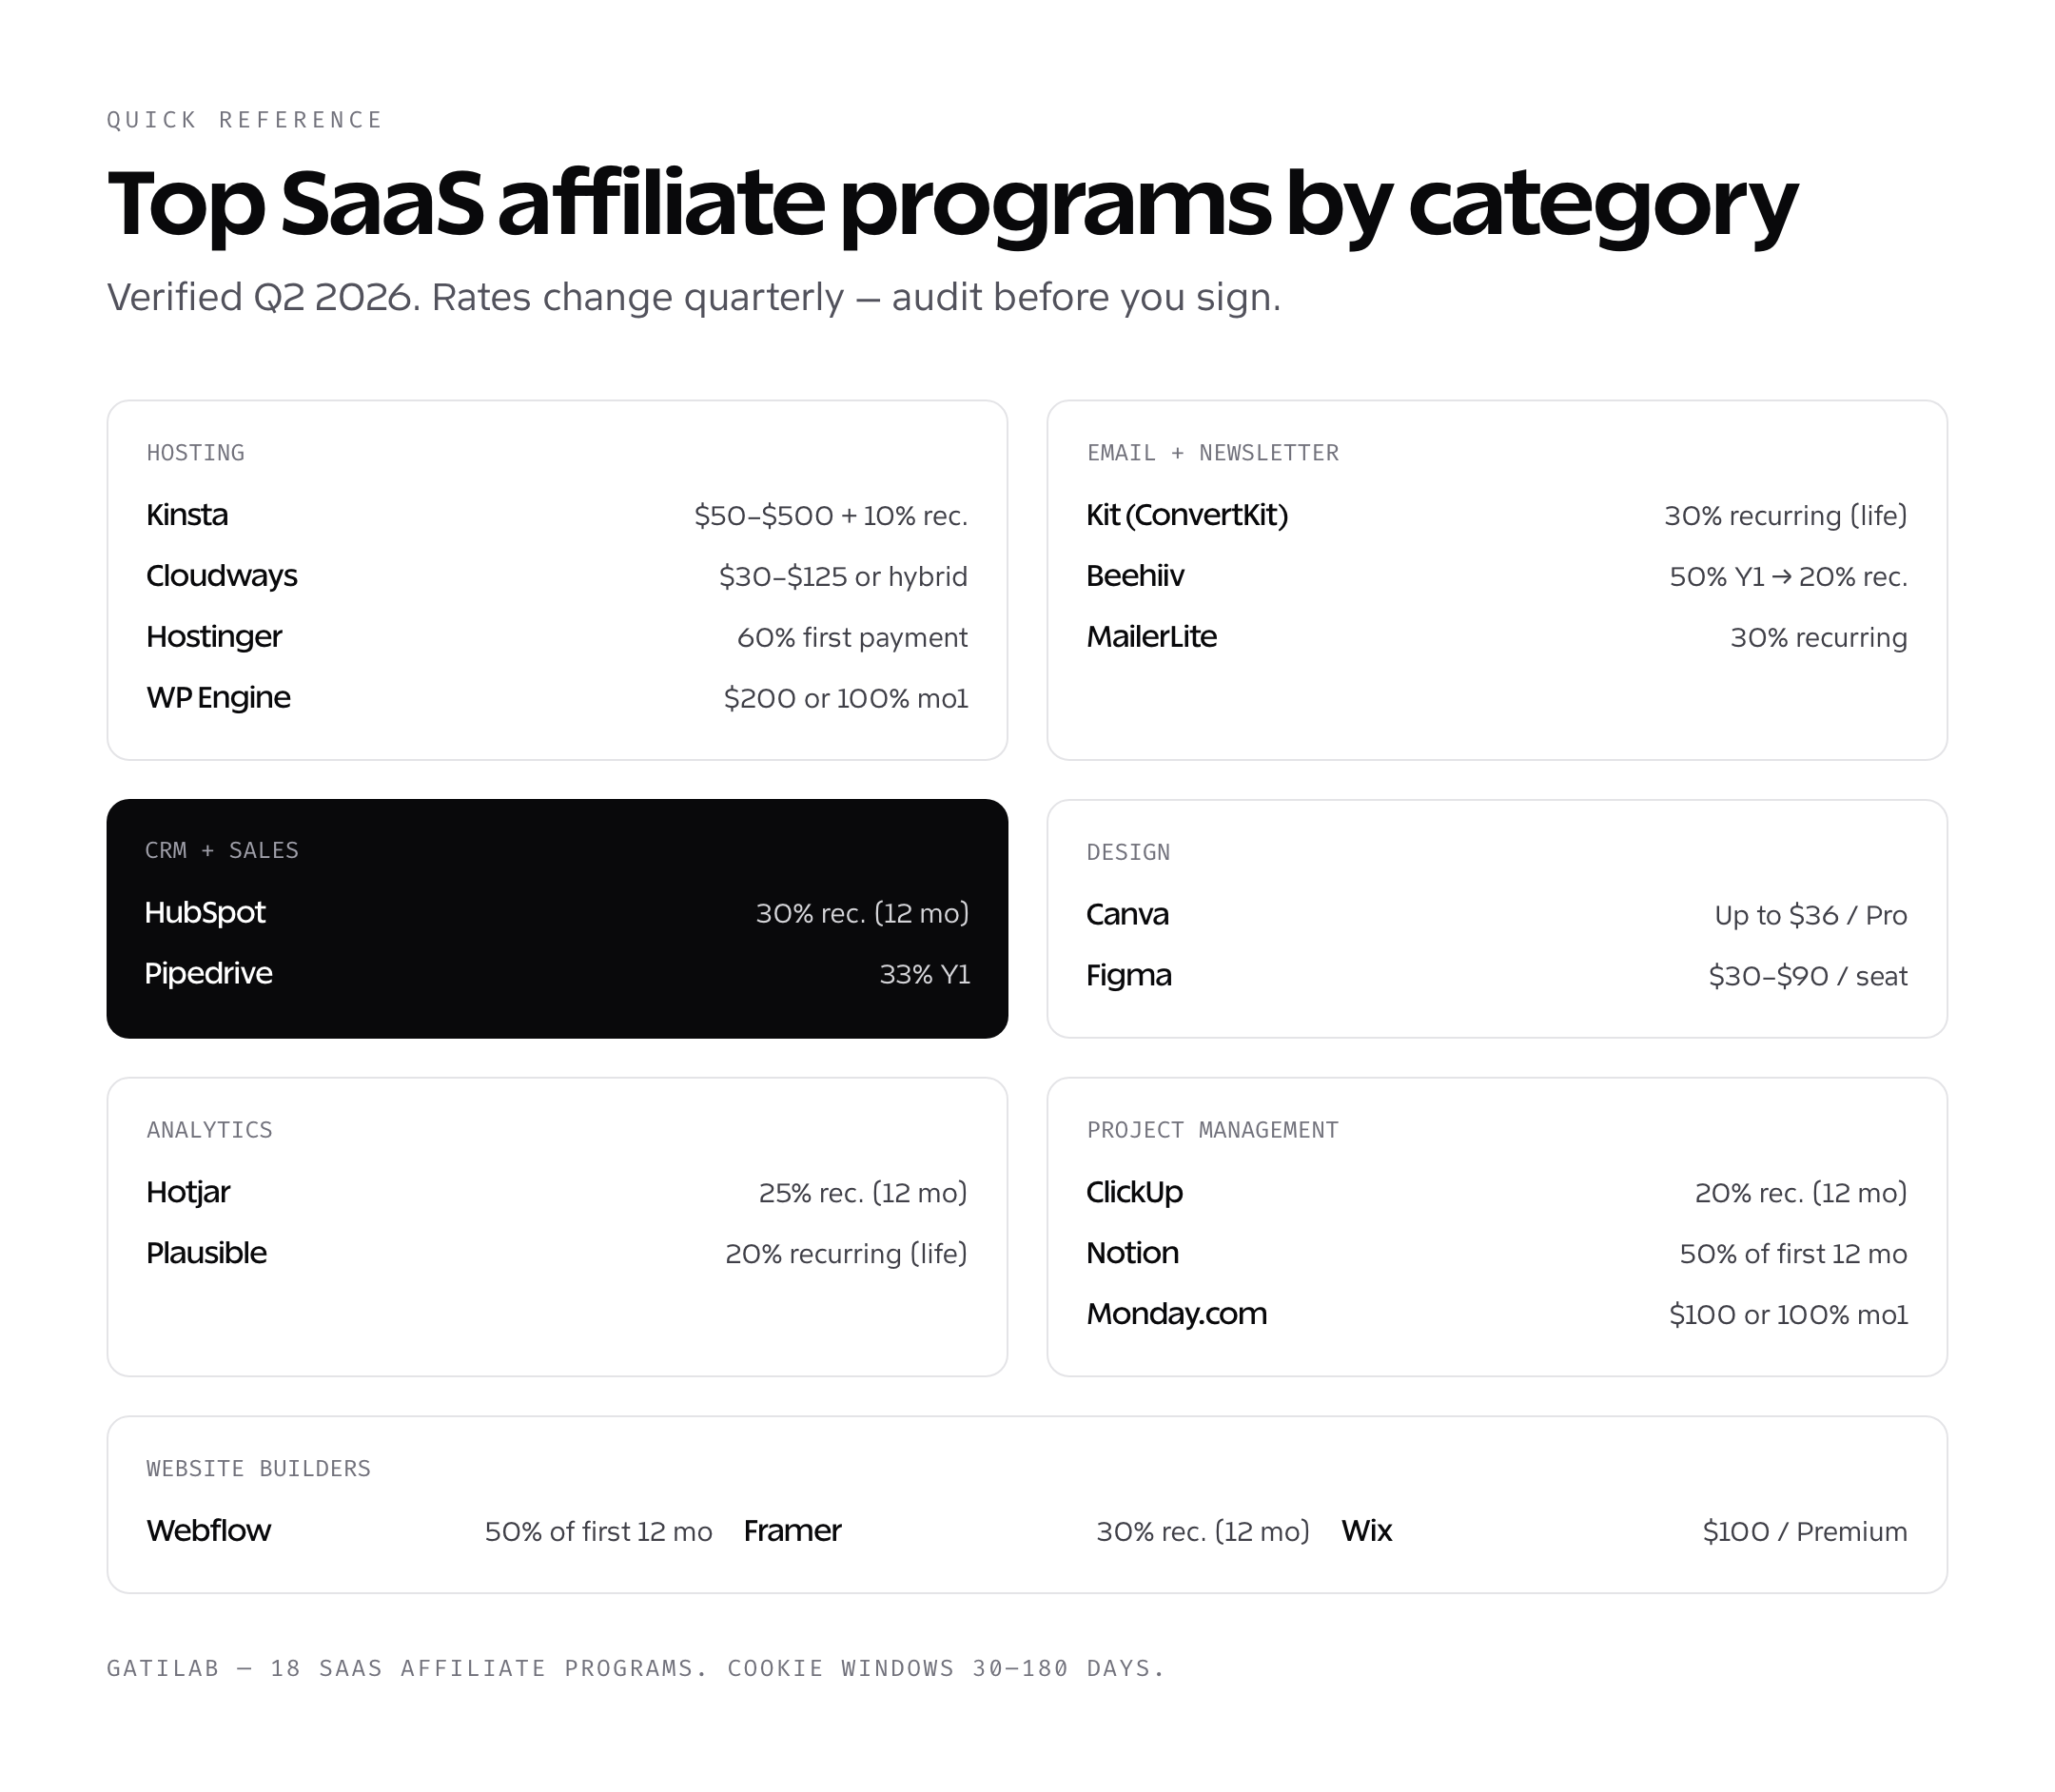The width and height of the screenshot is (2055, 1792).
Task: Click Framer's '30% rec. (12 mo)' rate
Action: click(1203, 1532)
